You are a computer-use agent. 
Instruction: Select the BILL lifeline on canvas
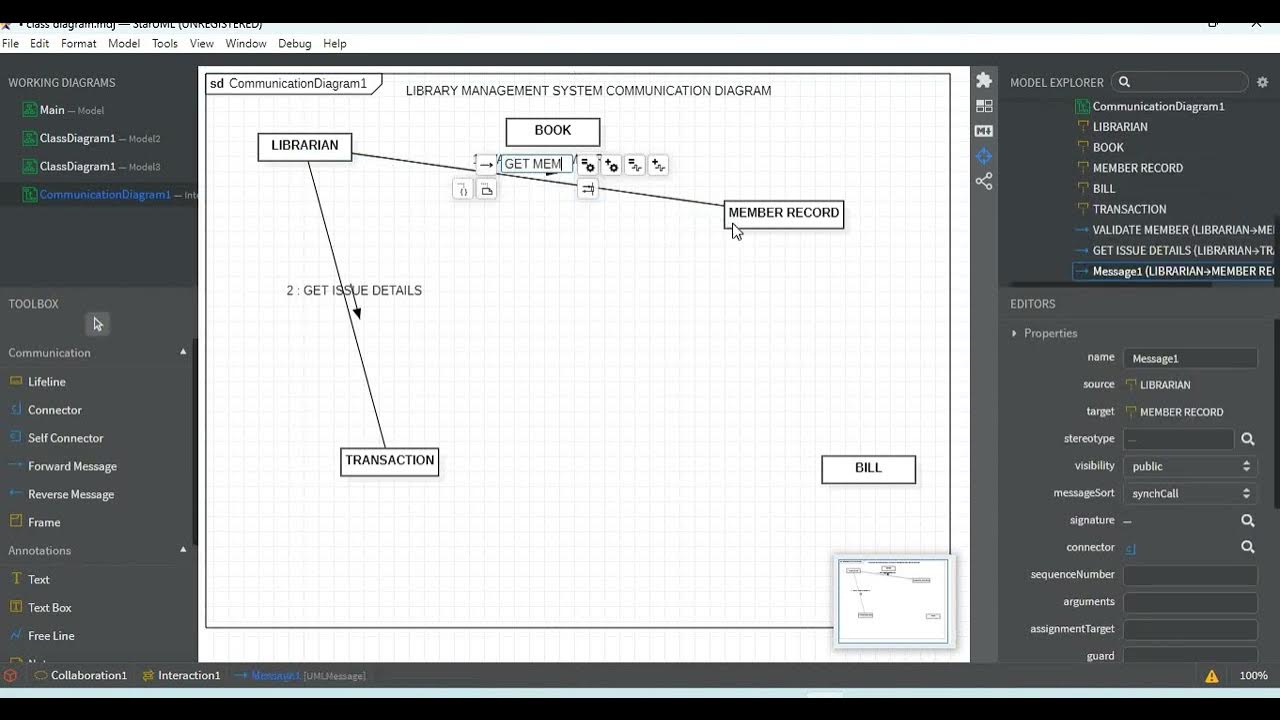click(868, 469)
